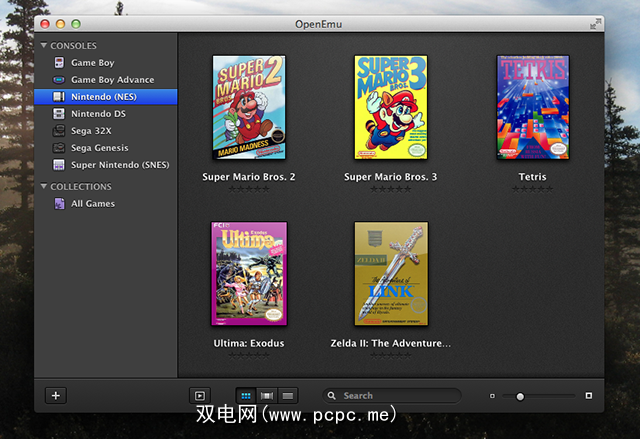Select Nintendo (NES) in the sidebar

(105, 97)
